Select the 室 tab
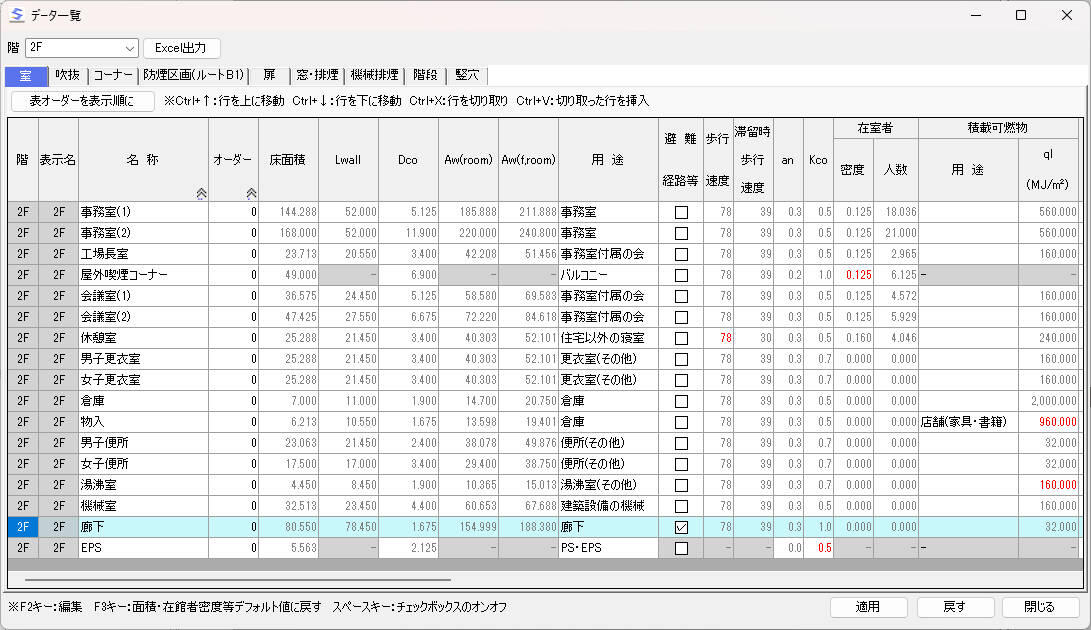Image resolution: width=1091 pixels, height=630 pixels. [26, 75]
